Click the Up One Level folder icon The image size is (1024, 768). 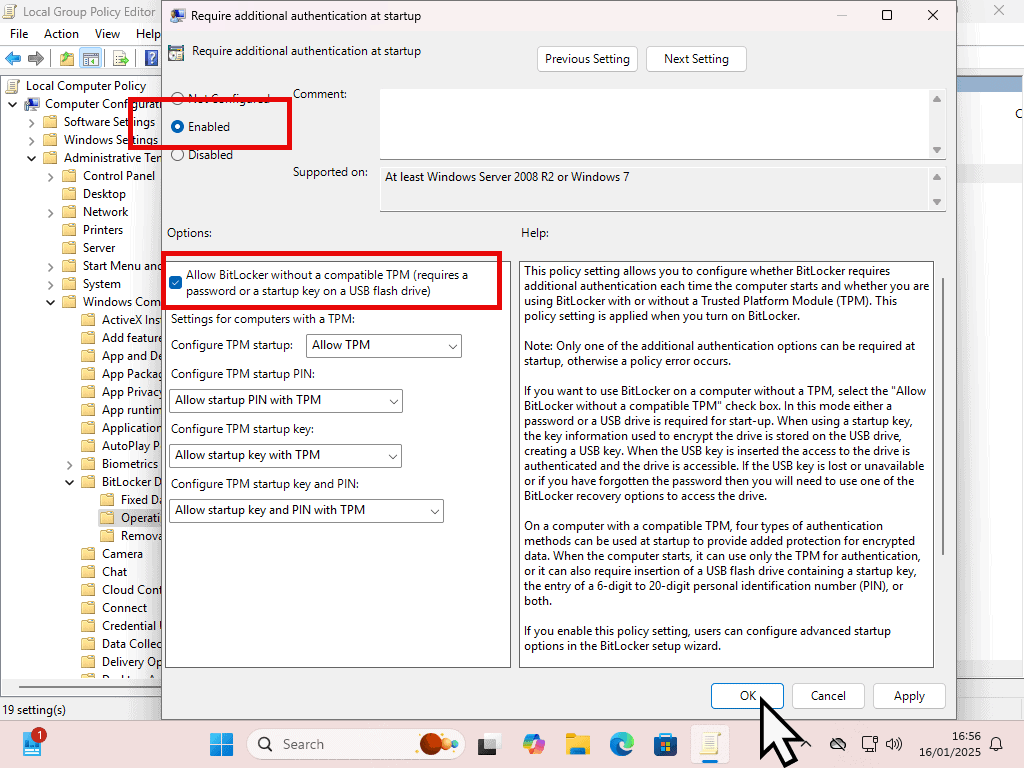coord(66,58)
